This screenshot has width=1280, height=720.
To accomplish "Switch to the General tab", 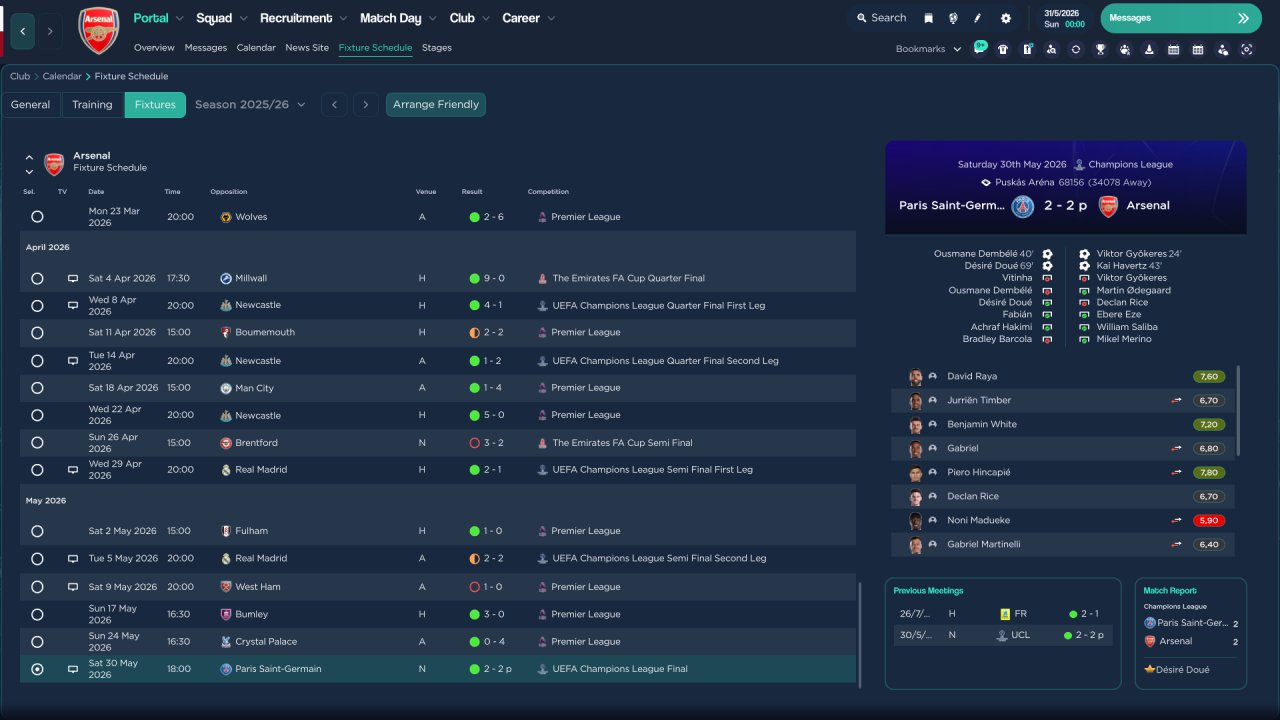I will point(31,105).
